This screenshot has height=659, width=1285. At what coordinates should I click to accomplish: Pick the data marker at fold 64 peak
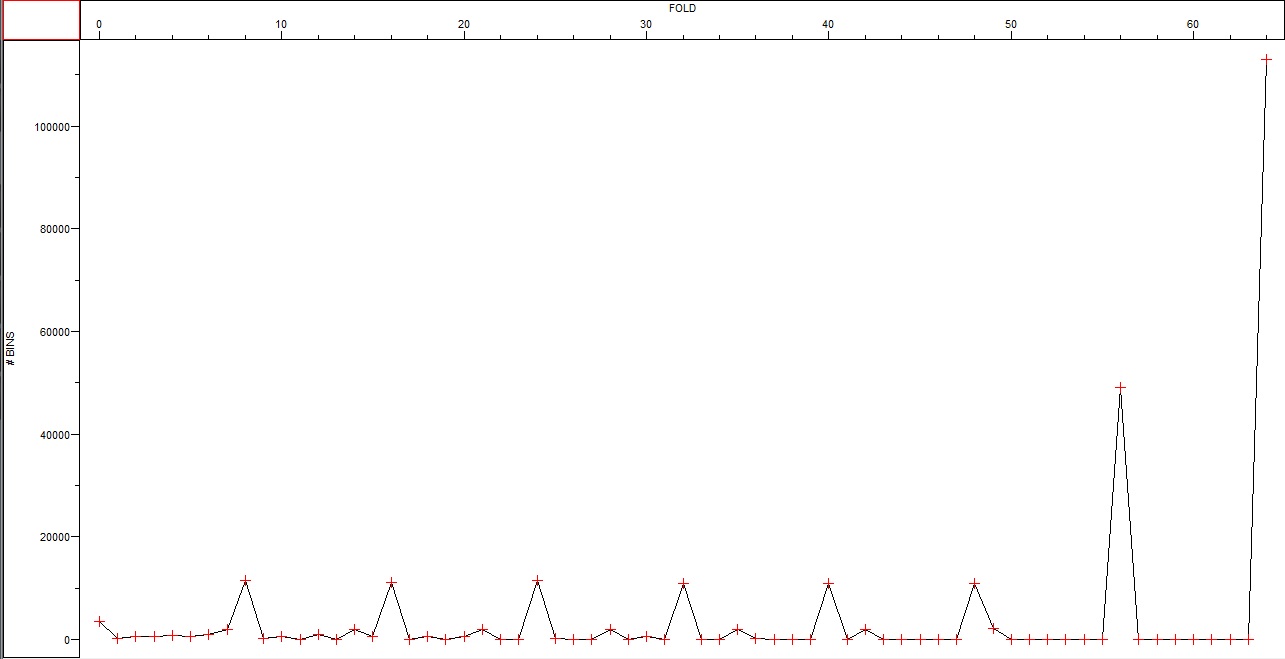1266,59
